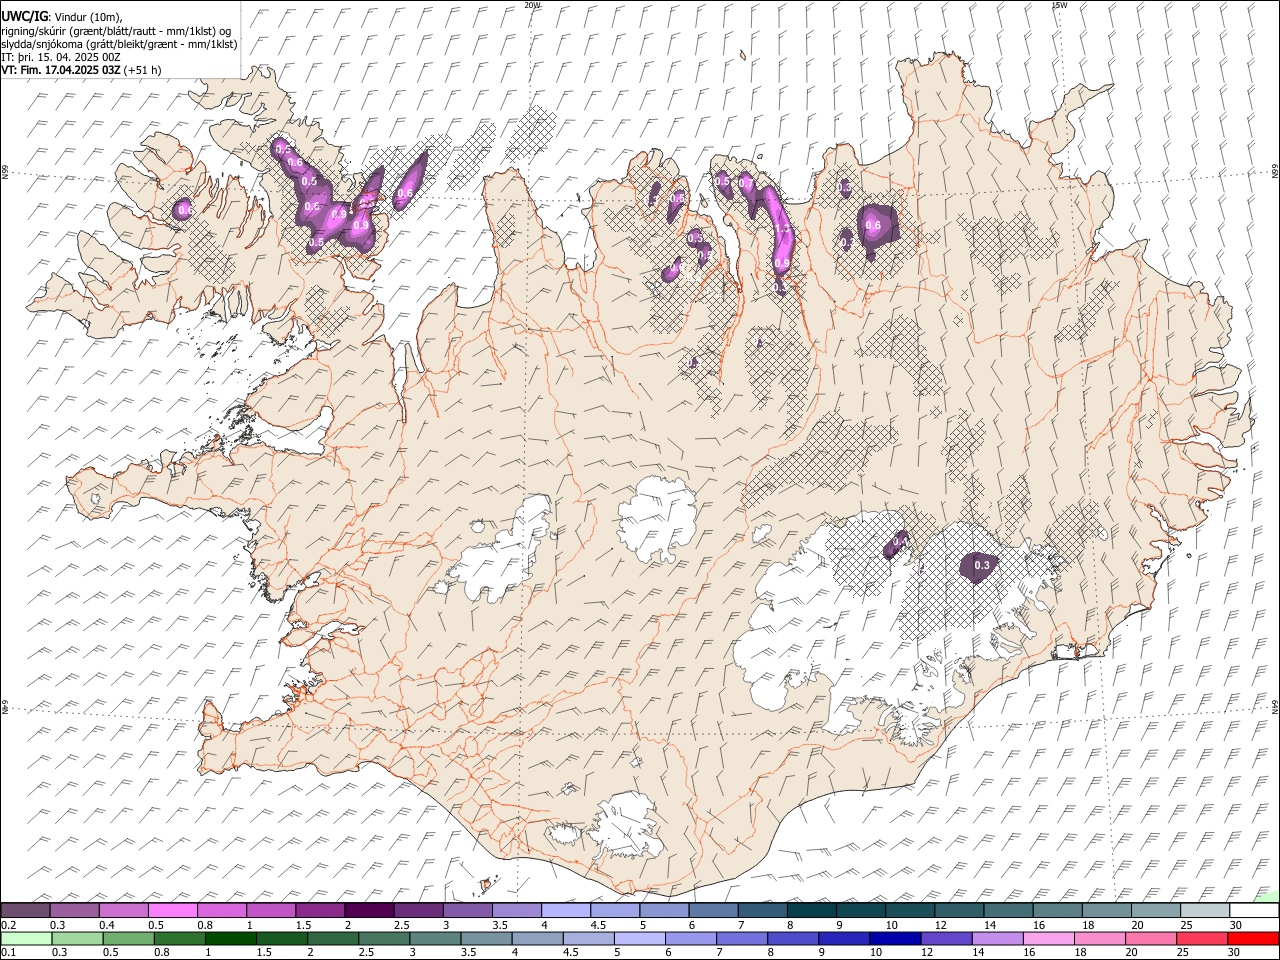
Task: Click the 0.3 snowfall blob on Vatnajökull glacier
Action: [x=981, y=566]
